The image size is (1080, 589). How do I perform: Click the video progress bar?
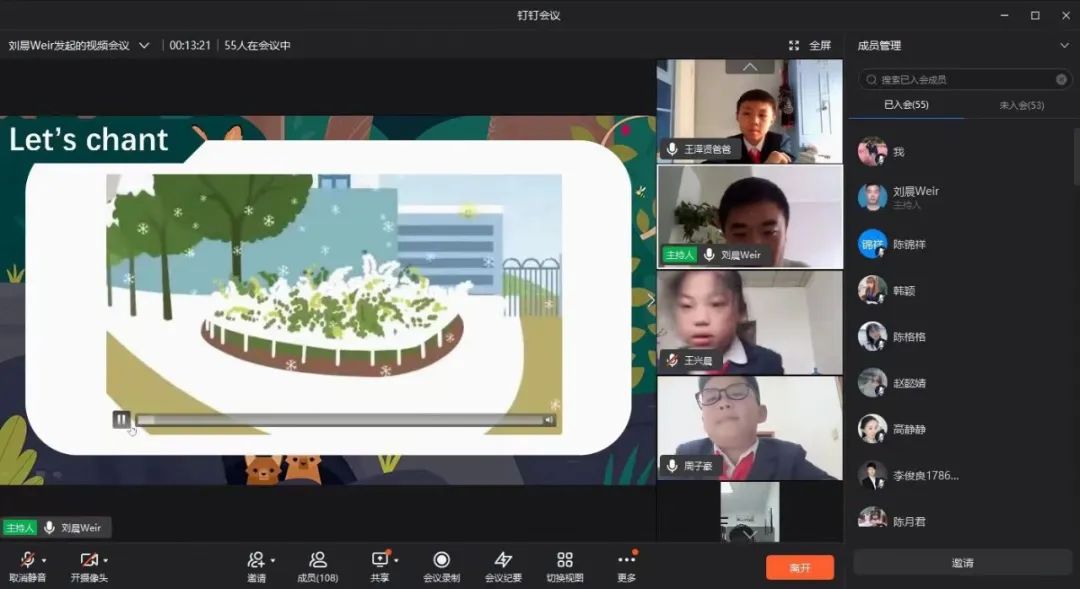pos(340,420)
